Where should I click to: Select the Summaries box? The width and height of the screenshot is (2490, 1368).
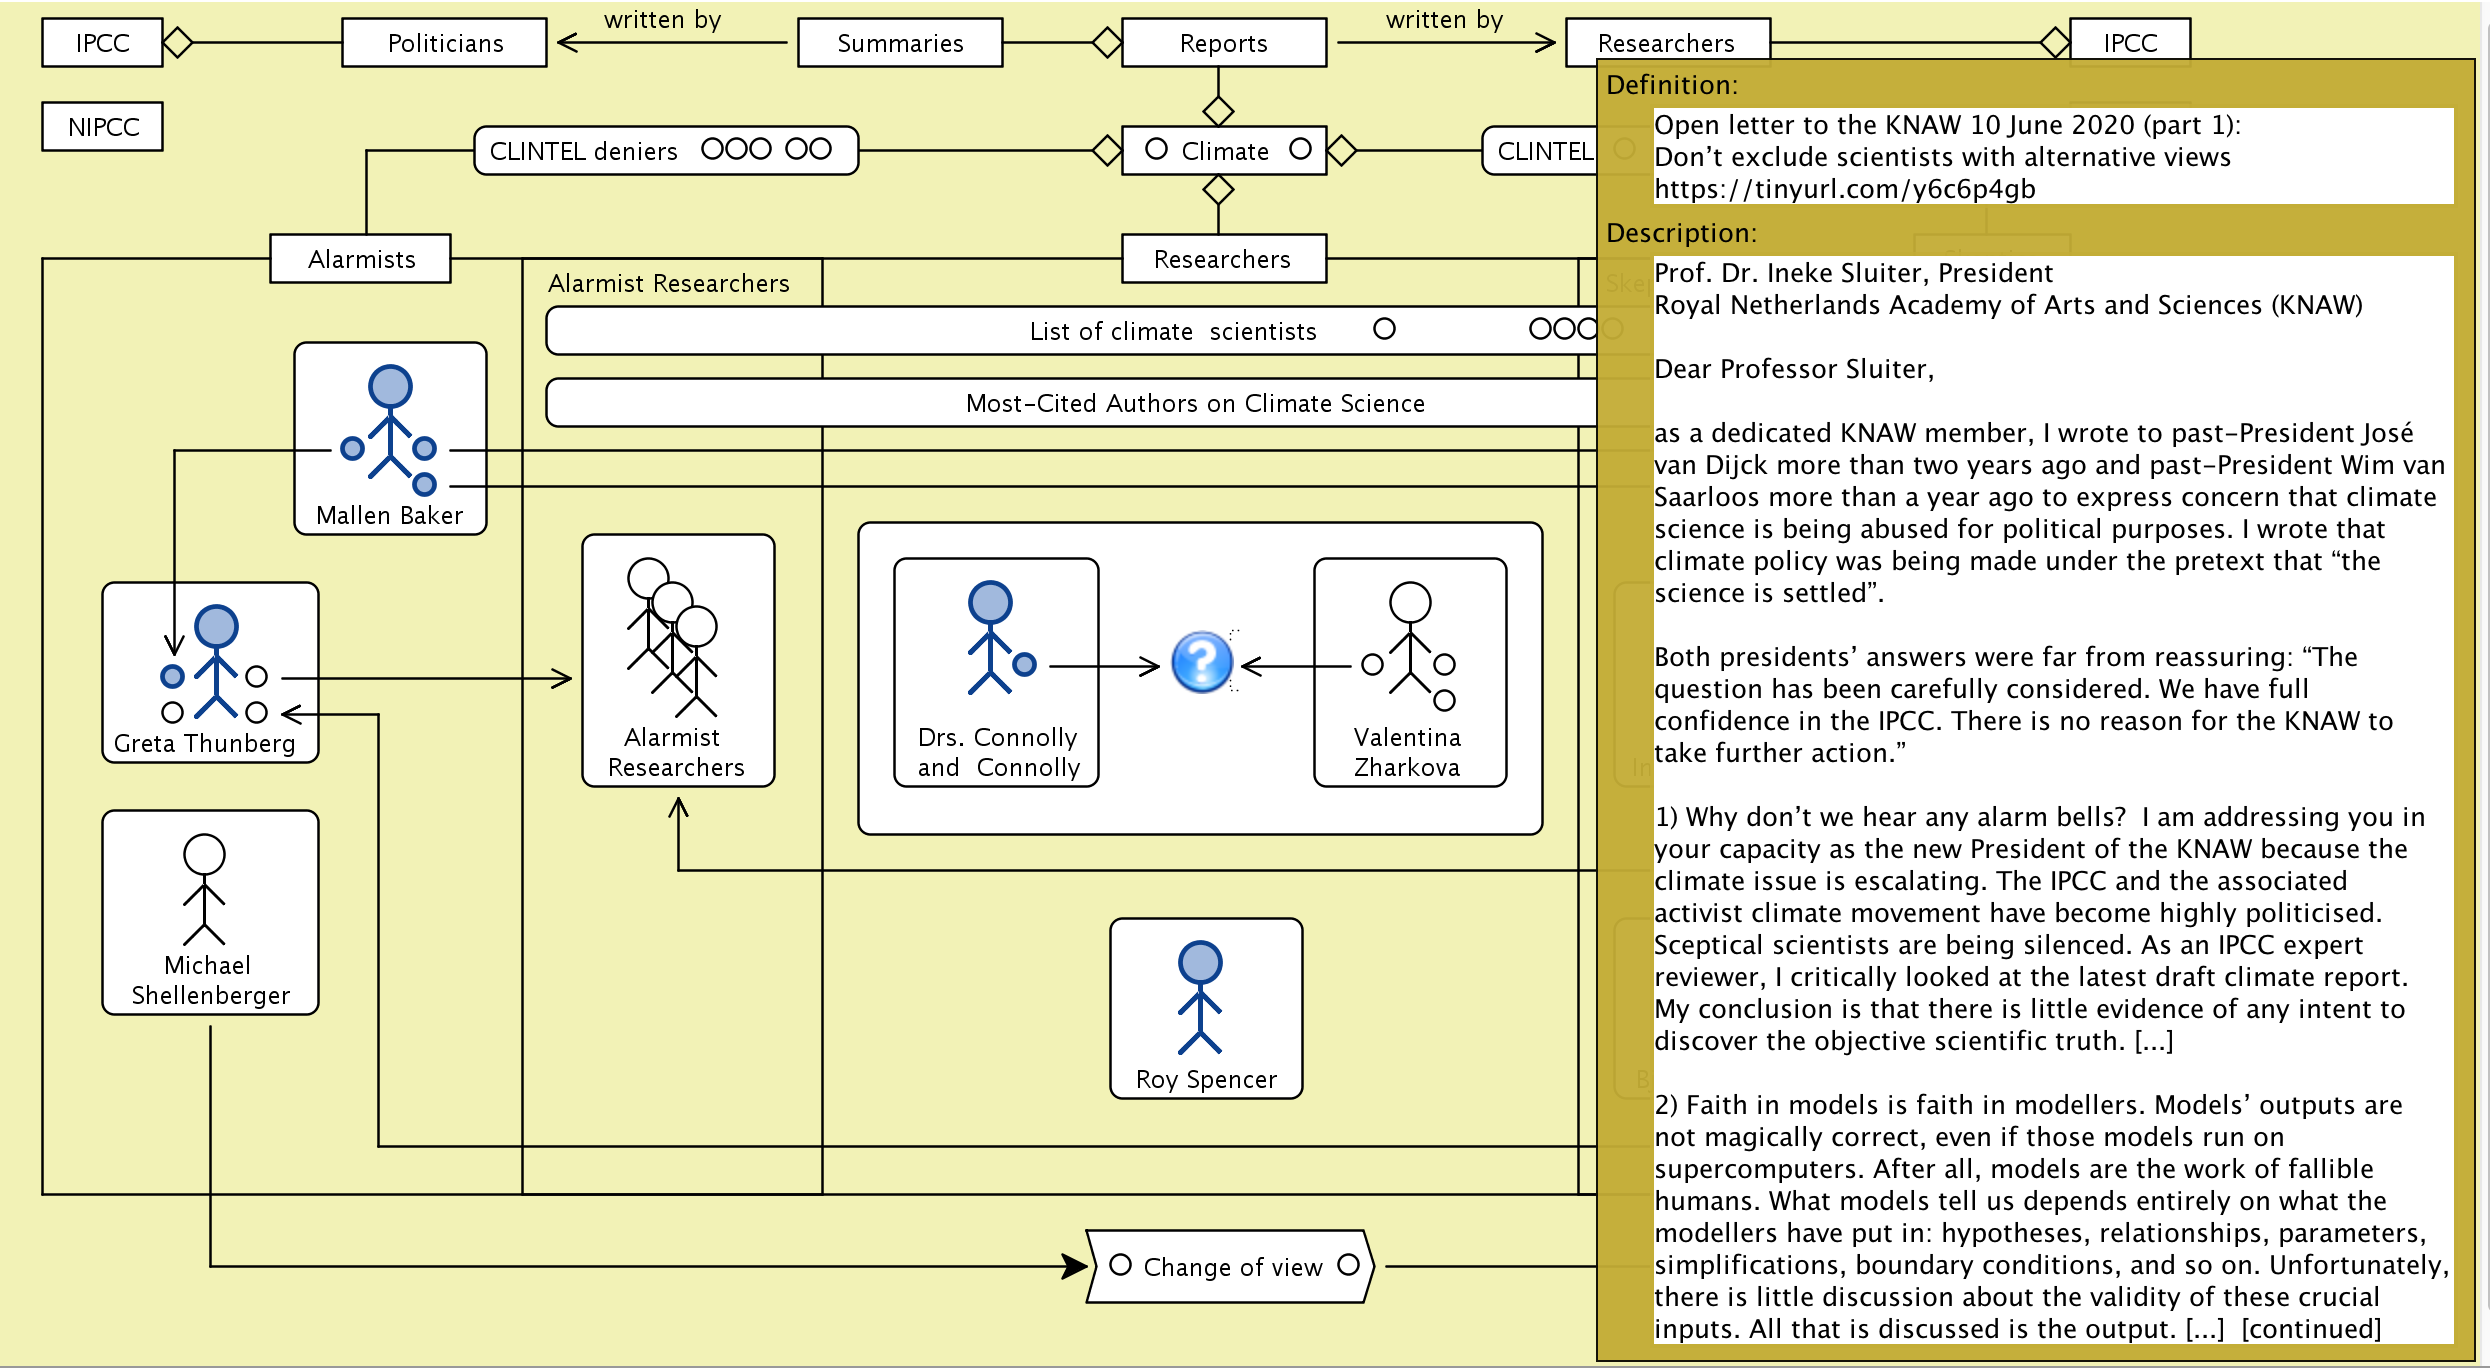[900, 43]
